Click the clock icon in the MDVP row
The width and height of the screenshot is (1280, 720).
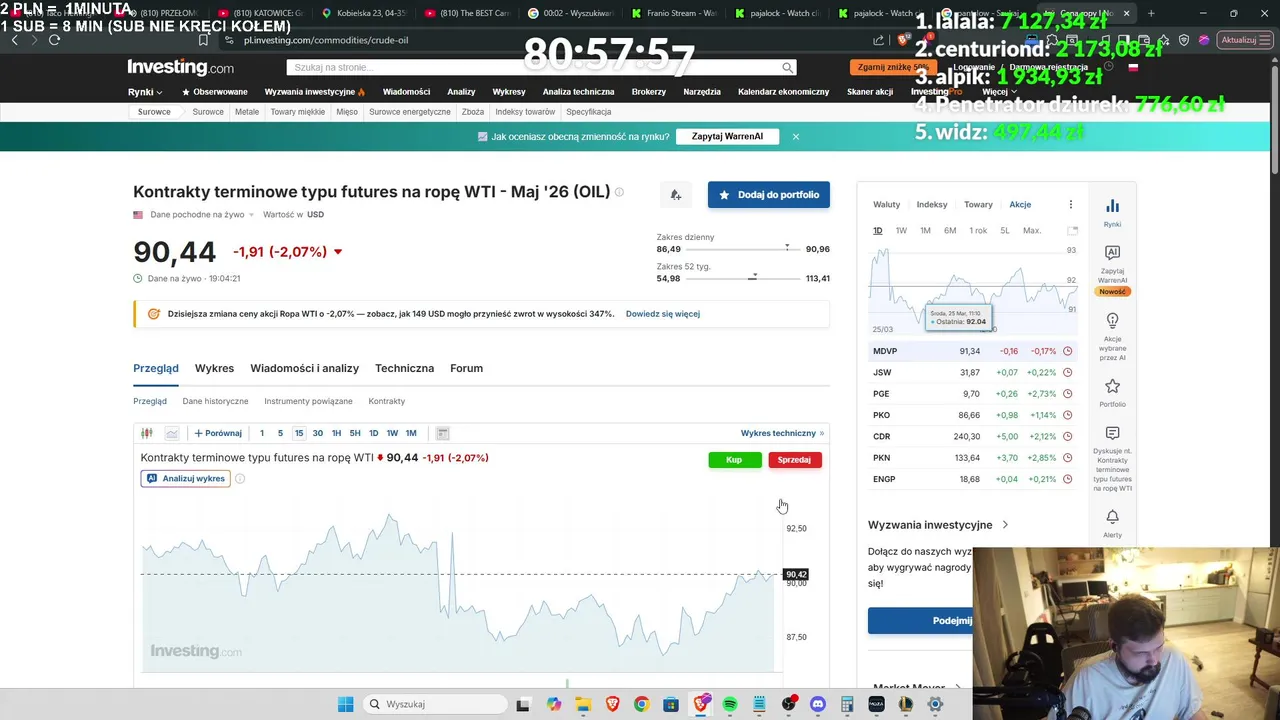pyautogui.click(x=1067, y=351)
